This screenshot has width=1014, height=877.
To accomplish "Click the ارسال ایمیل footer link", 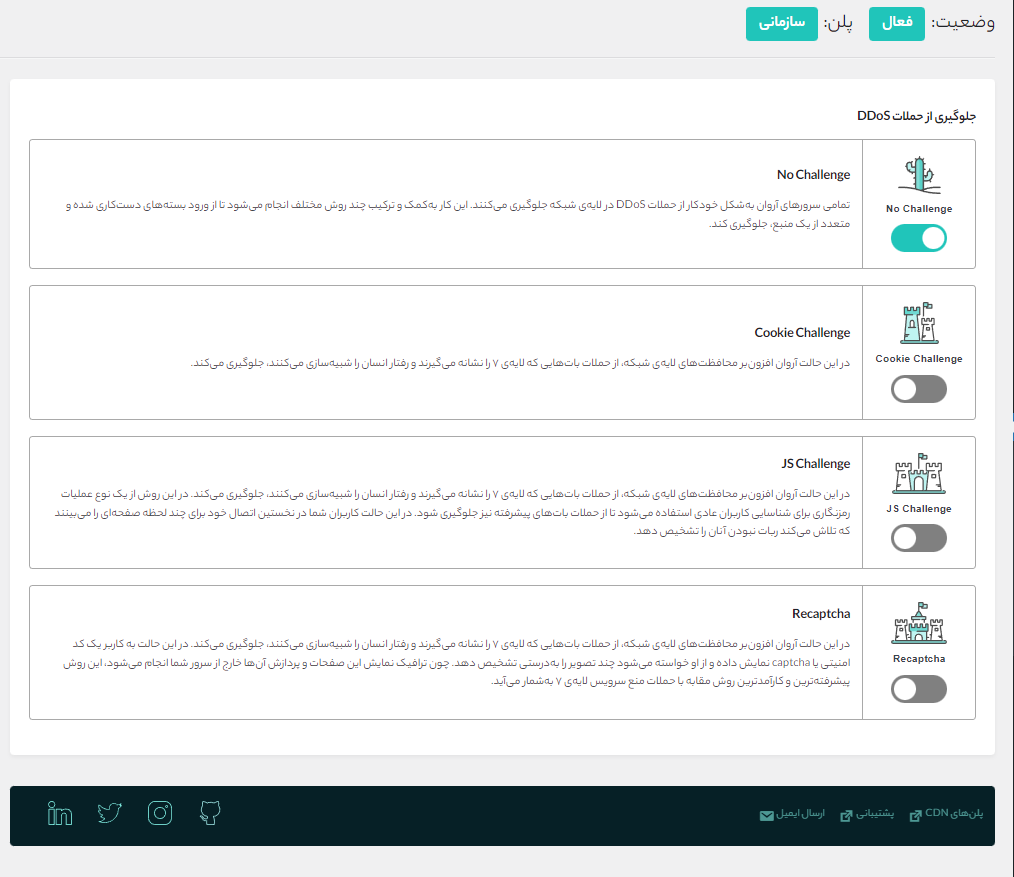I will coord(794,814).
